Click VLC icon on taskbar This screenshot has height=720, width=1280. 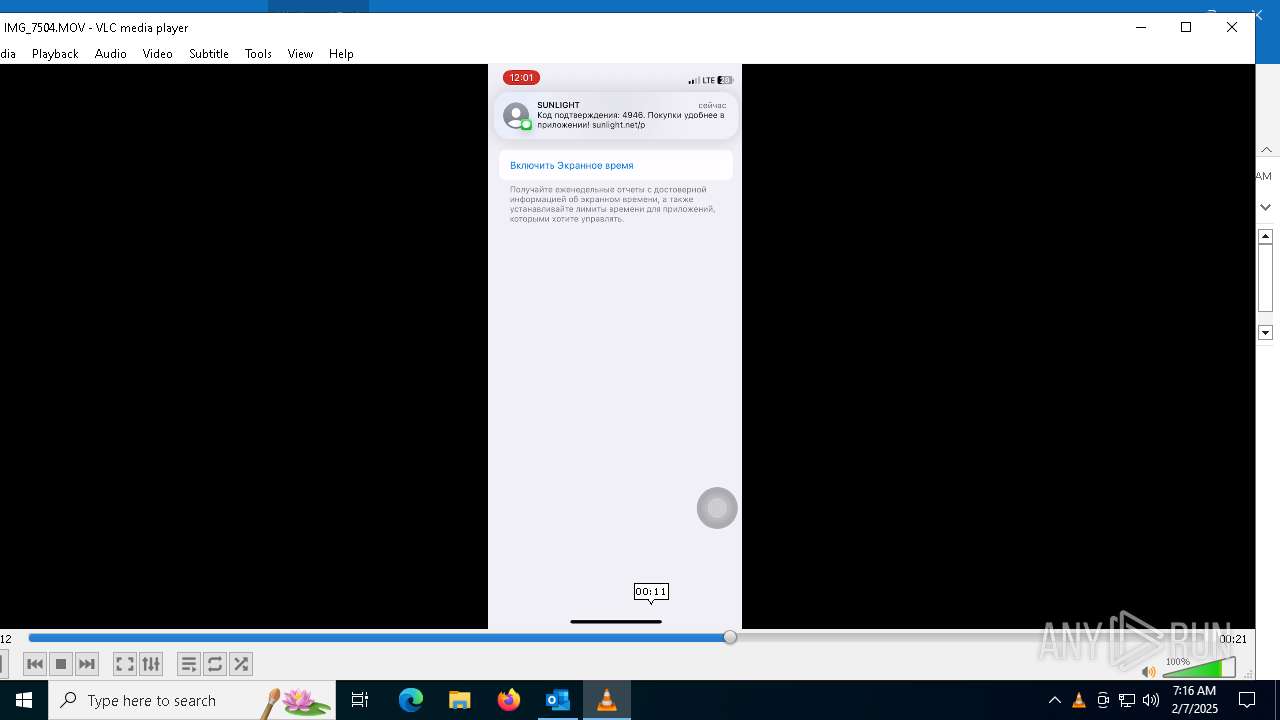coord(606,700)
